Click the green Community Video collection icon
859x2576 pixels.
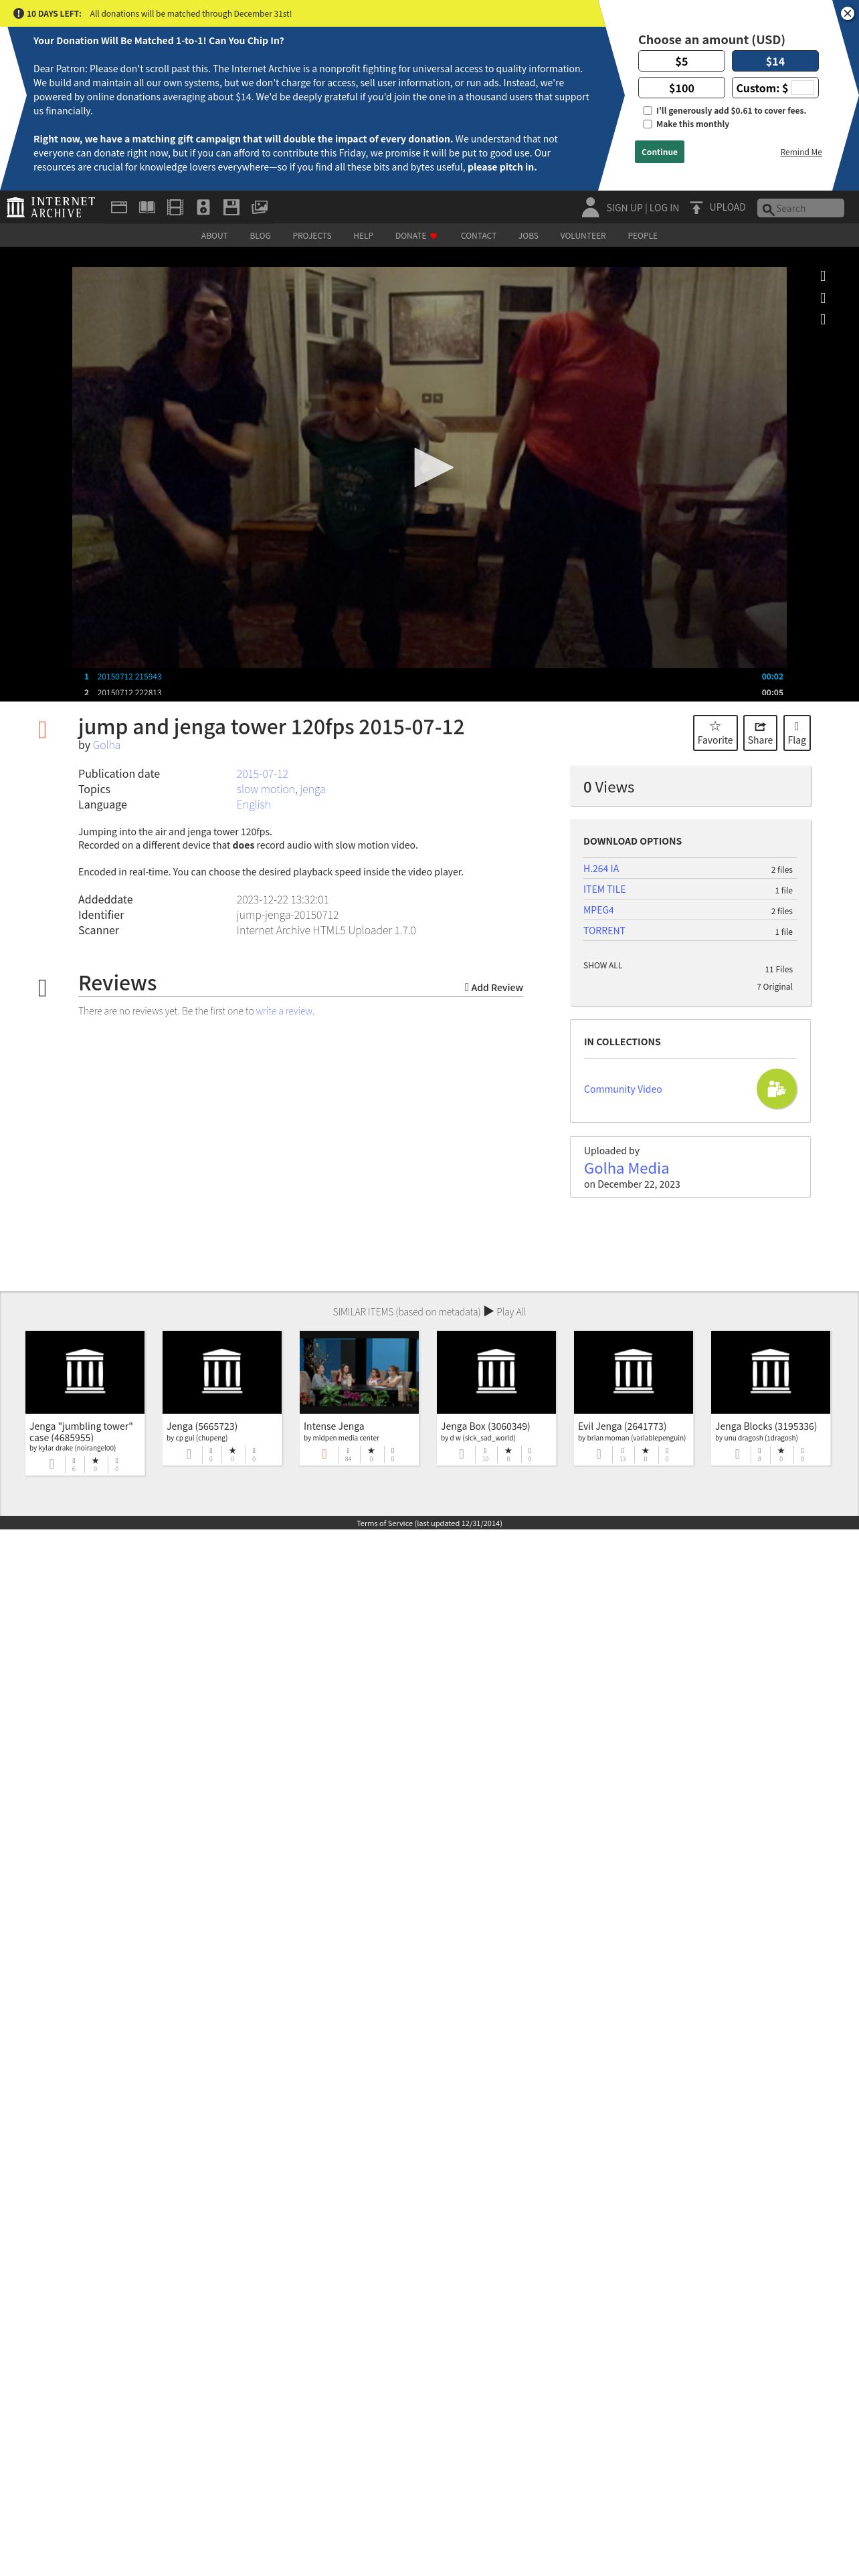[x=777, y=1089]
